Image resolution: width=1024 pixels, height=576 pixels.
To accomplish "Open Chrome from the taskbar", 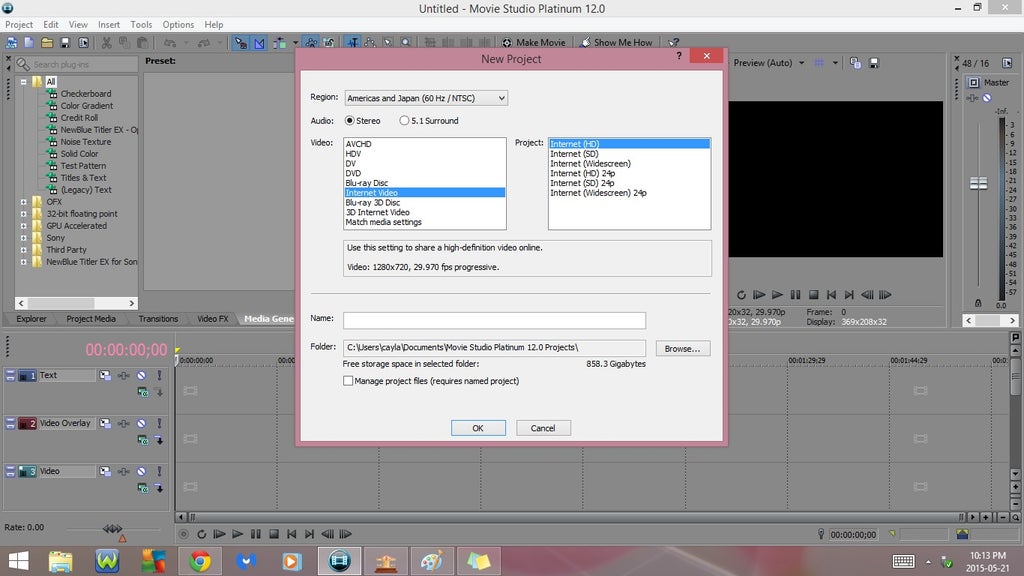I will [x=200, y=560].
